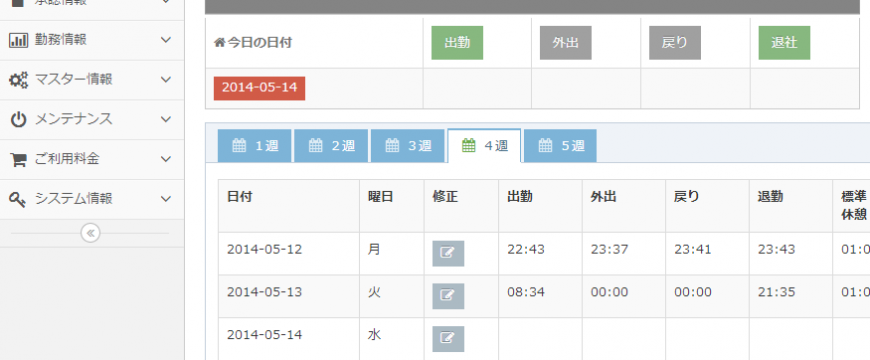
Task: Expand the マスター情報 menu chevron
Action: pyautogui.click(x=166, y=79)
